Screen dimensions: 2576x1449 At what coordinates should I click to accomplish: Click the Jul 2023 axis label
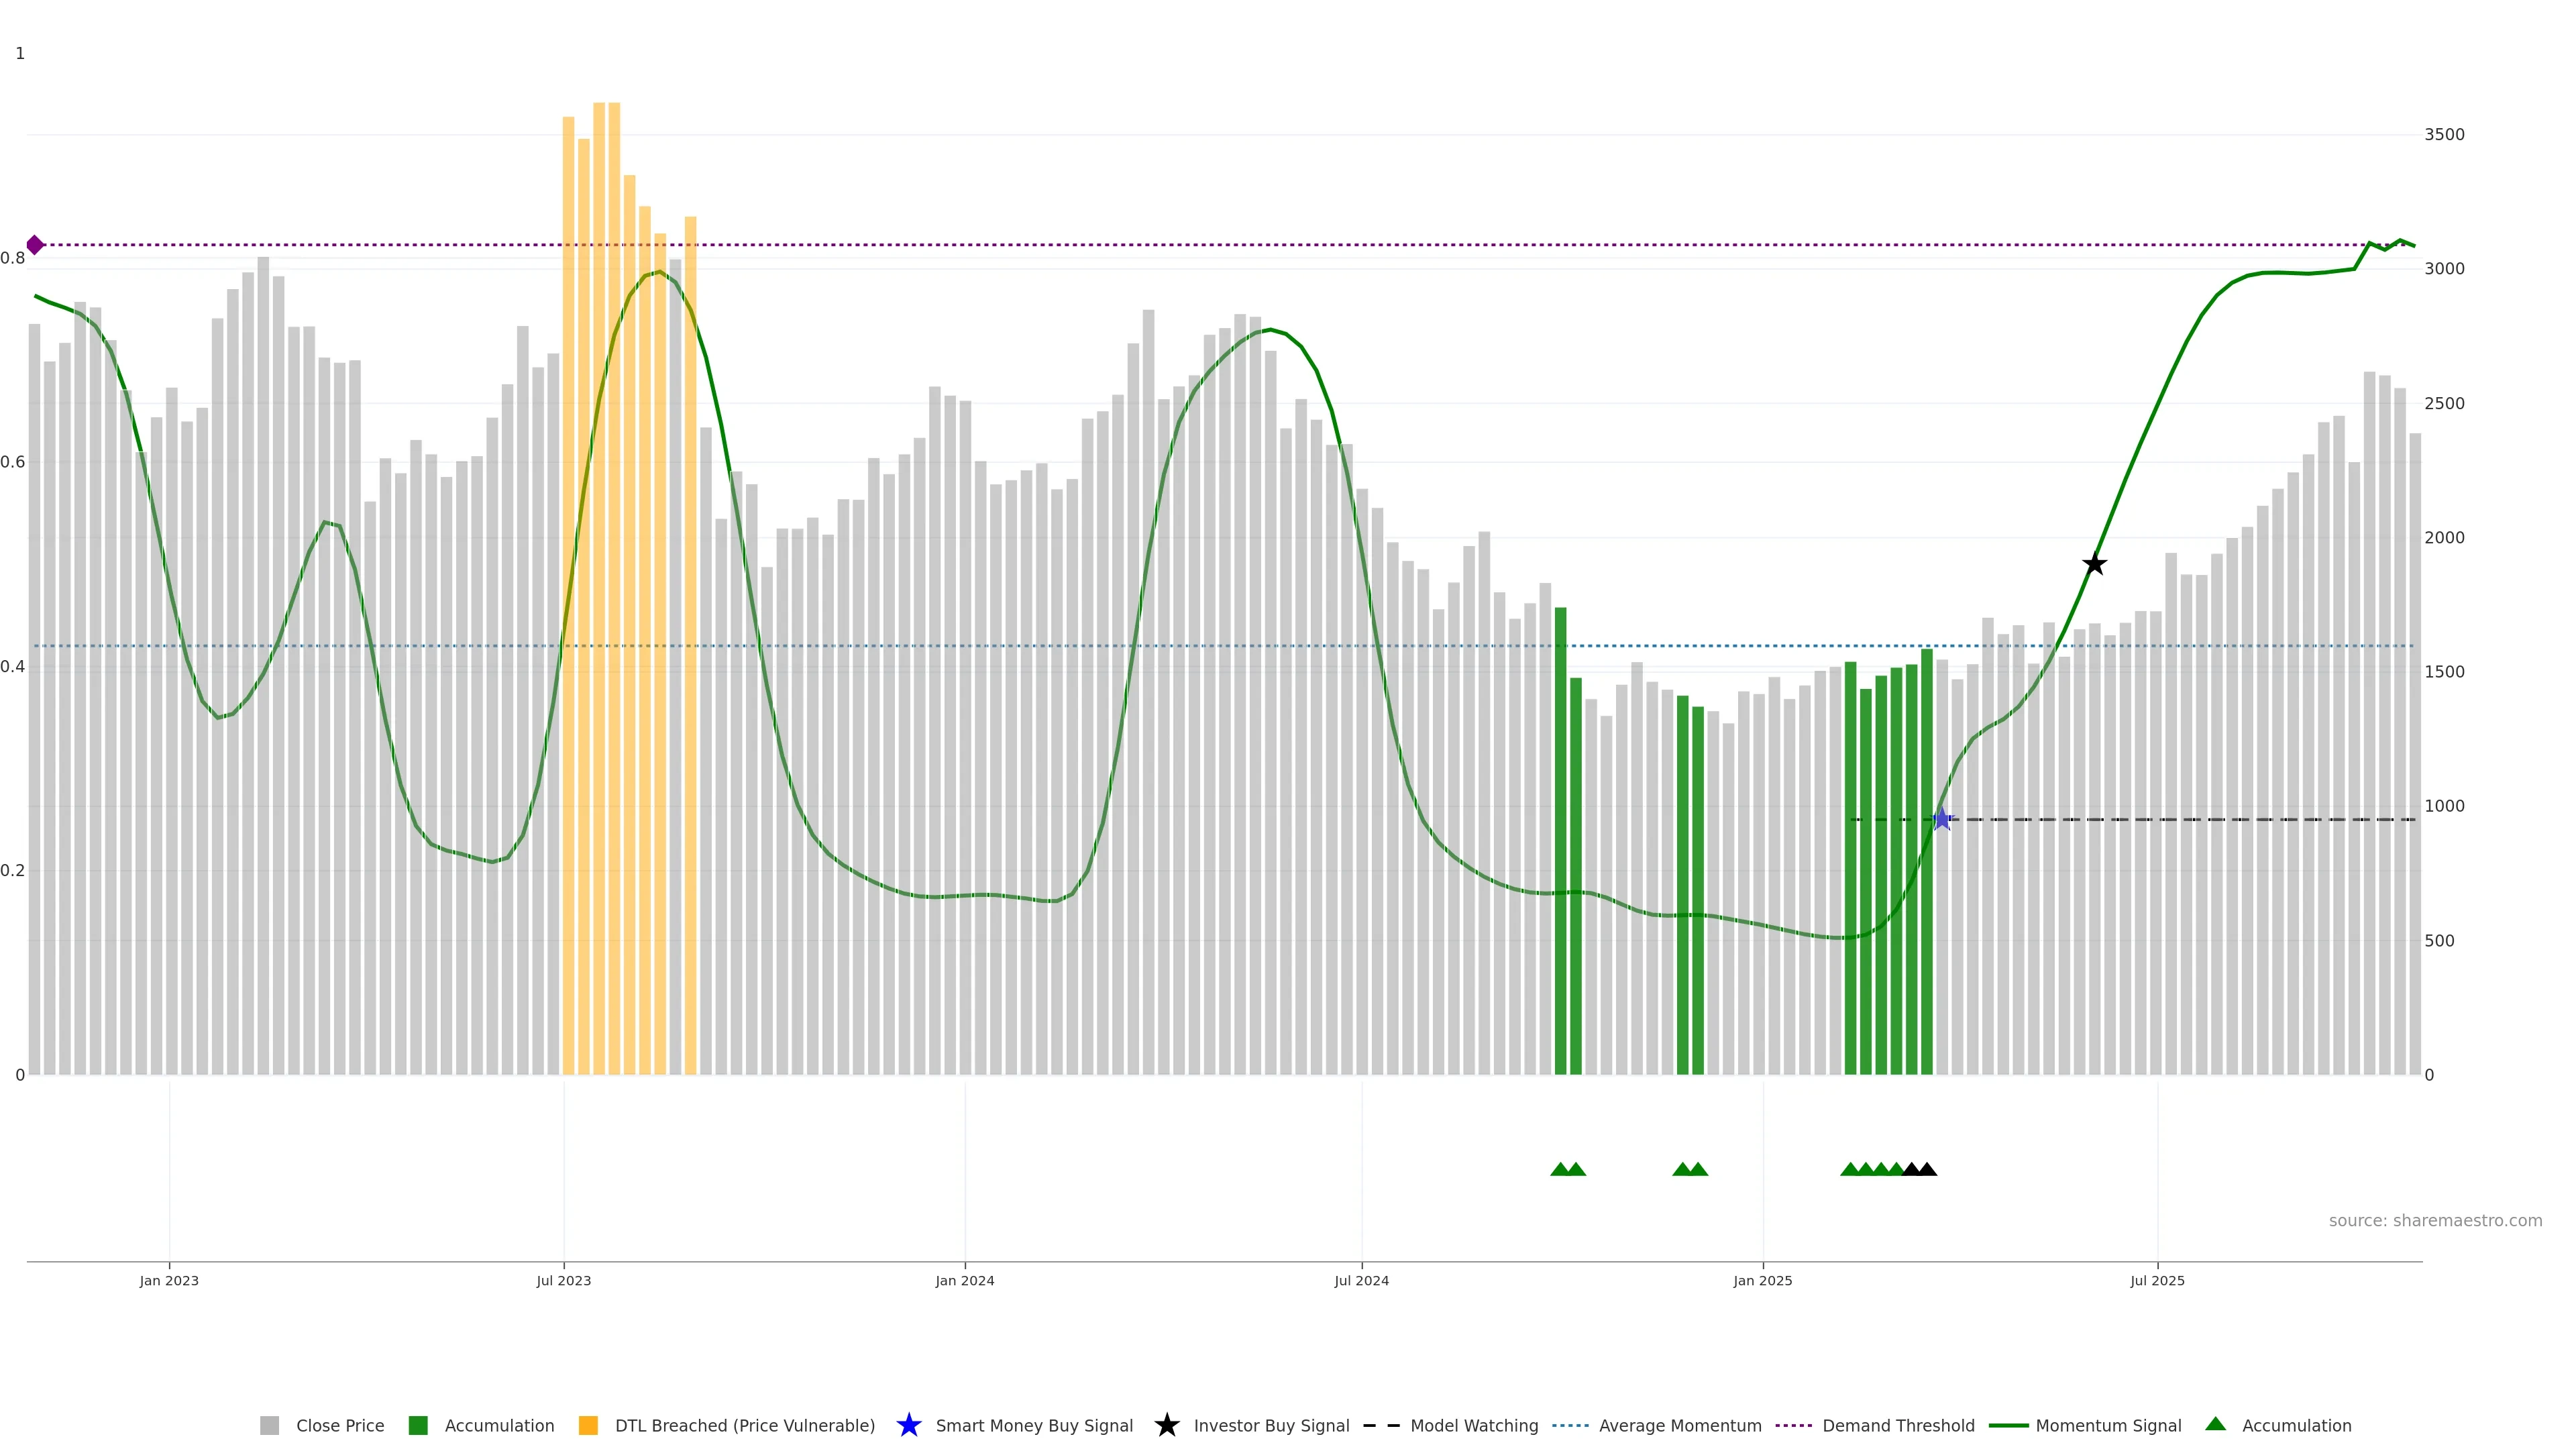pos(563,1280)
